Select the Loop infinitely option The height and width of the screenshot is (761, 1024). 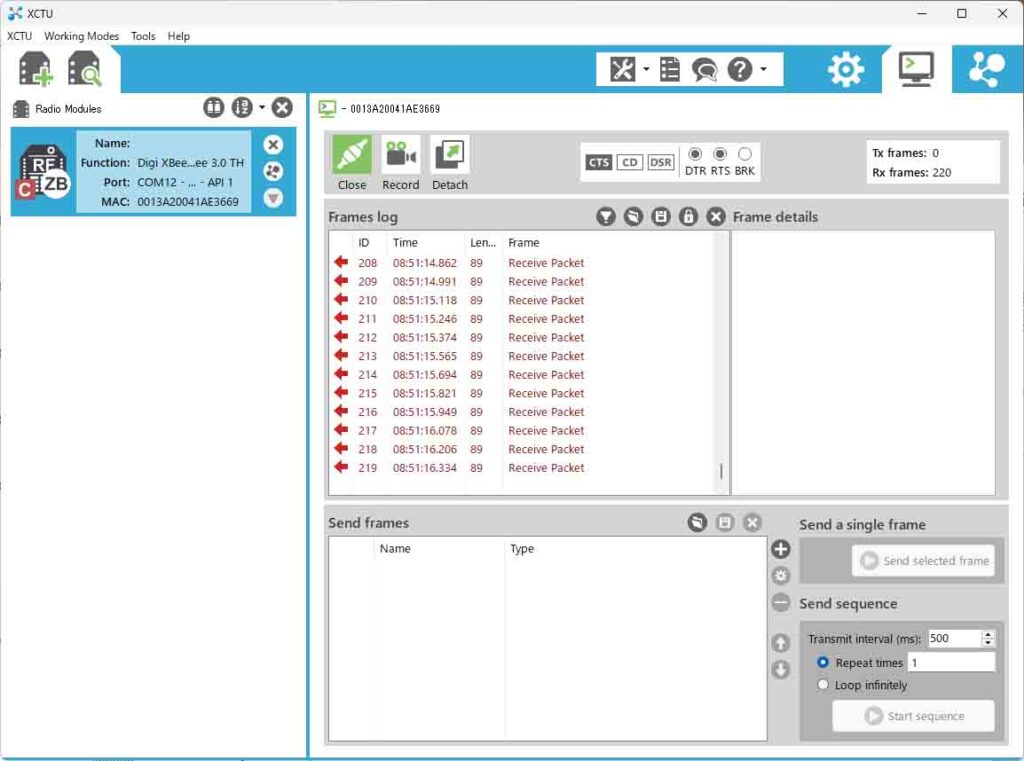click(x=824, y=685)
